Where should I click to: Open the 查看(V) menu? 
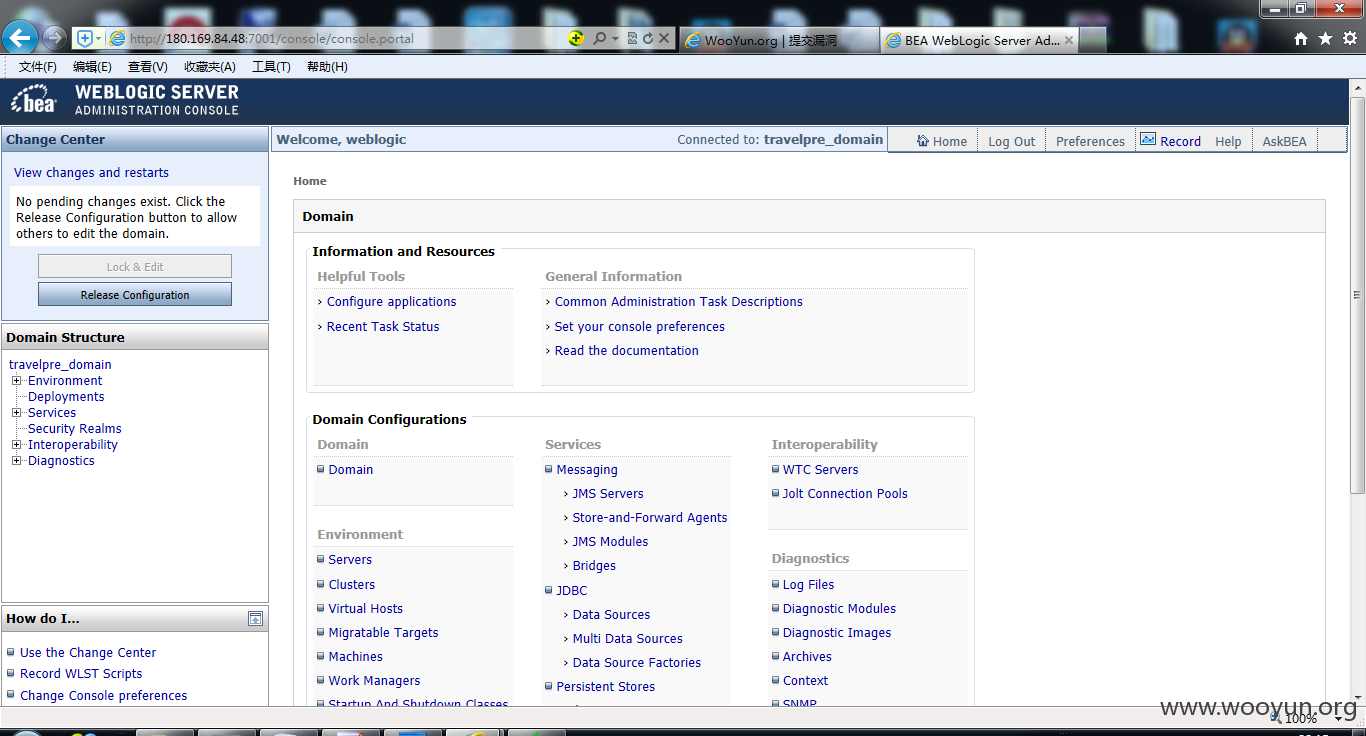pos(147,67)
